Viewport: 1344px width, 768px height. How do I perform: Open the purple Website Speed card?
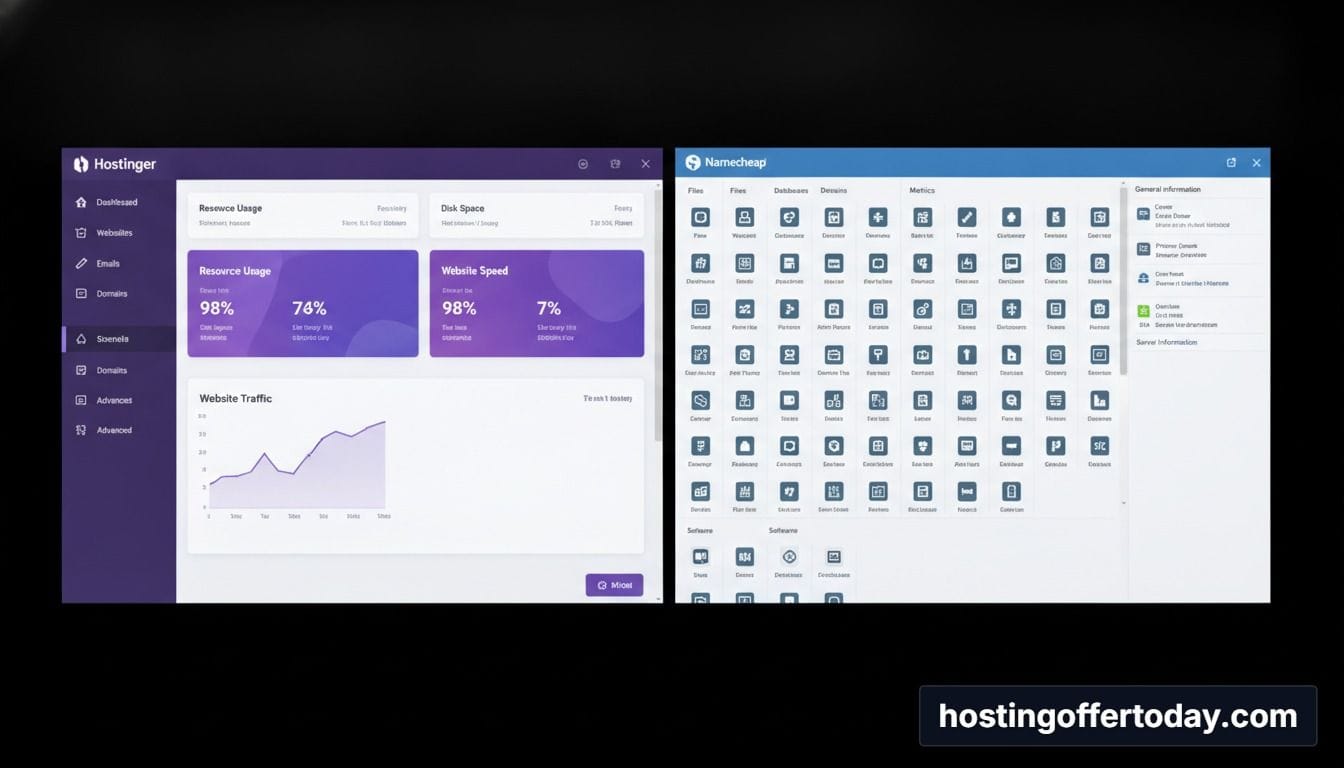coord(537,303)
